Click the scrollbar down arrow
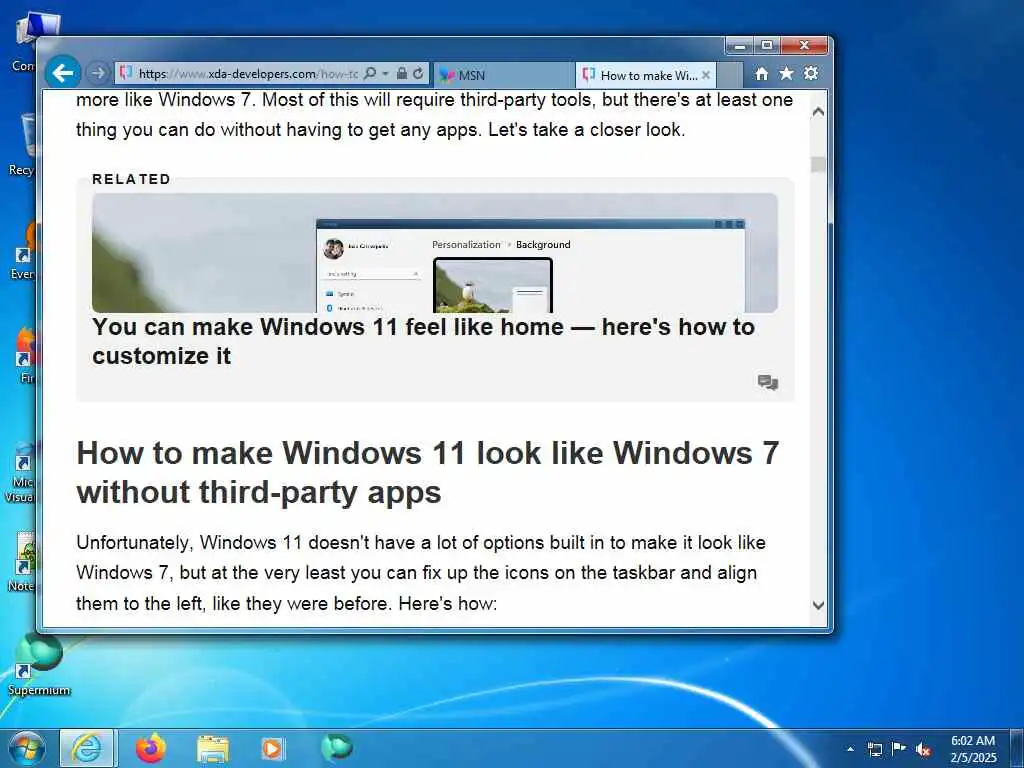This screenshot has height=768, width=1024. coord(818,605)
